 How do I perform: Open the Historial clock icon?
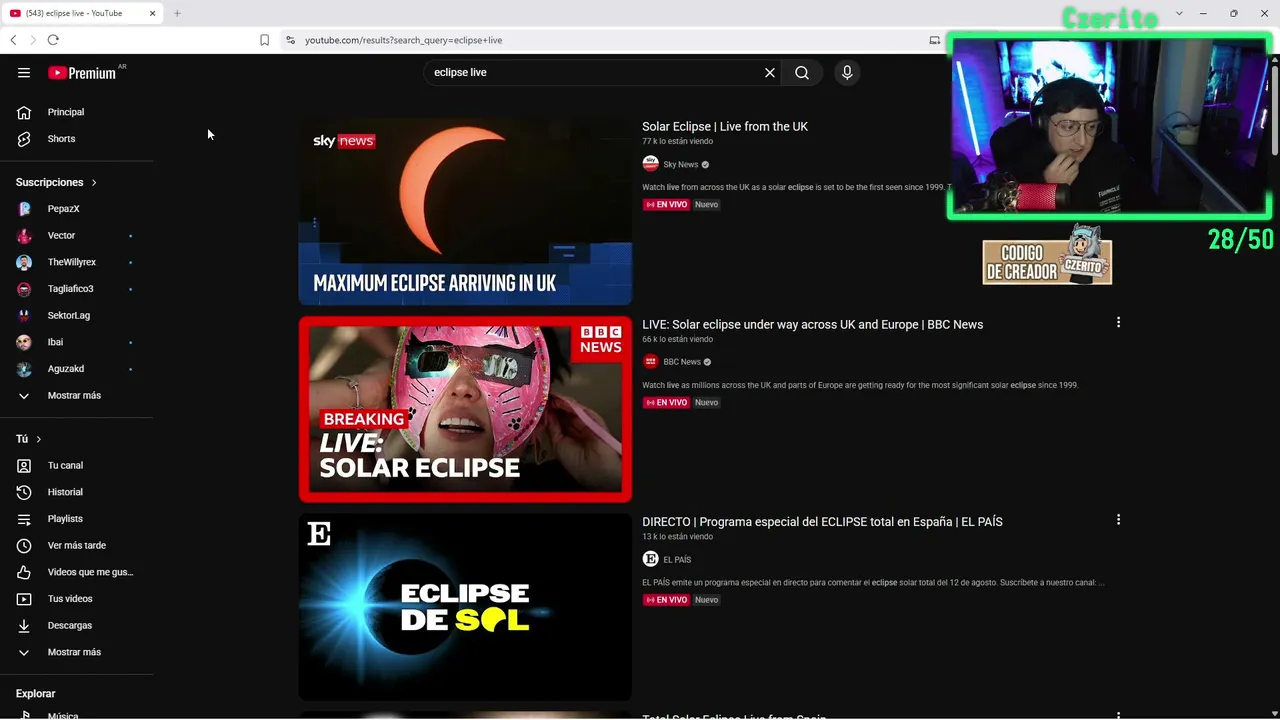coord(24,492)
